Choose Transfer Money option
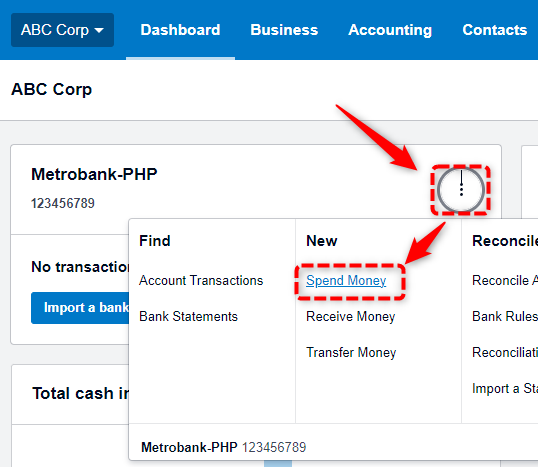This screenshot has width=538, height=467. [x=351, y=352]
